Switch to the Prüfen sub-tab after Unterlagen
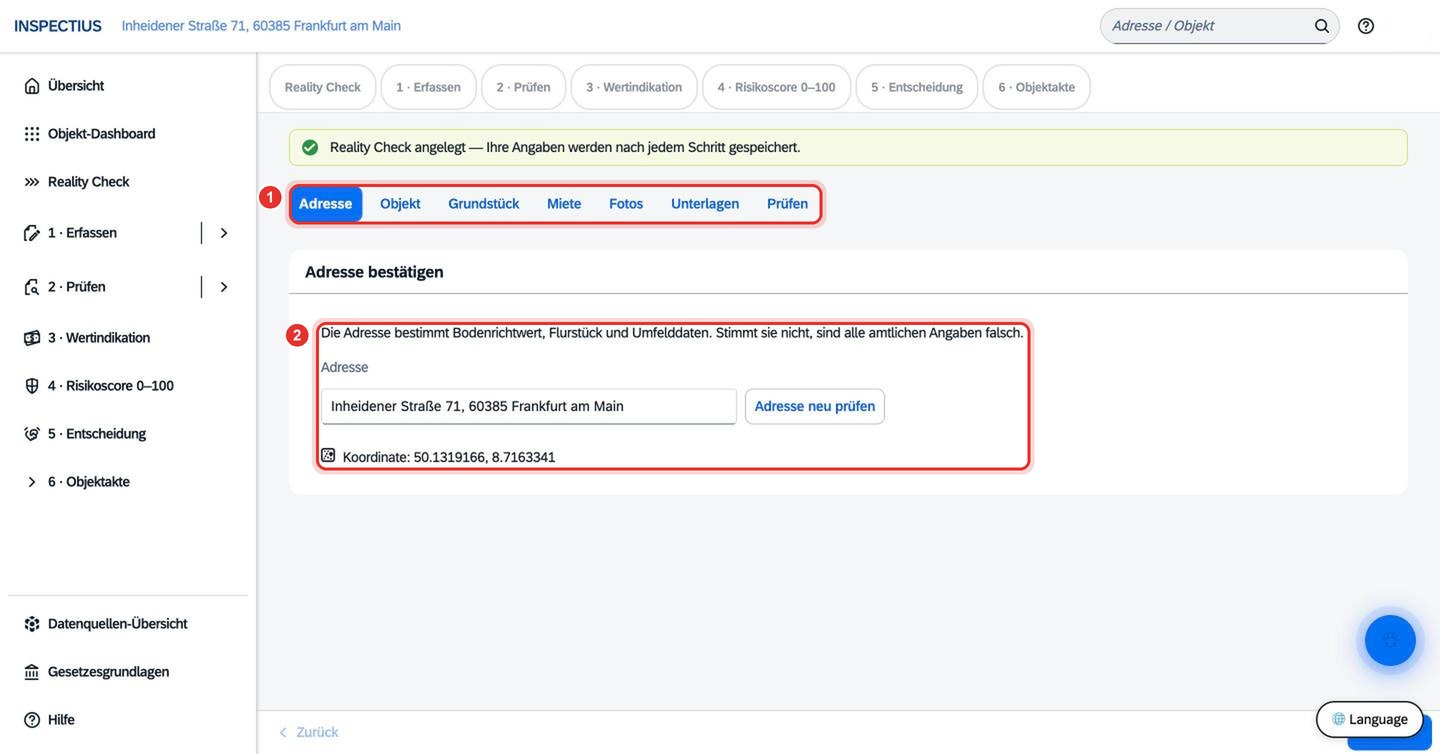 tap(787, 204)
